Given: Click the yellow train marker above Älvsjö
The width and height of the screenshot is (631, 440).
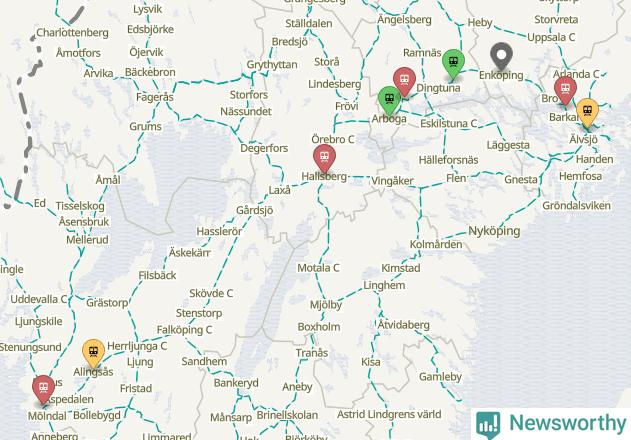Looking at the screenshot, I should click(x=588, y=112).
